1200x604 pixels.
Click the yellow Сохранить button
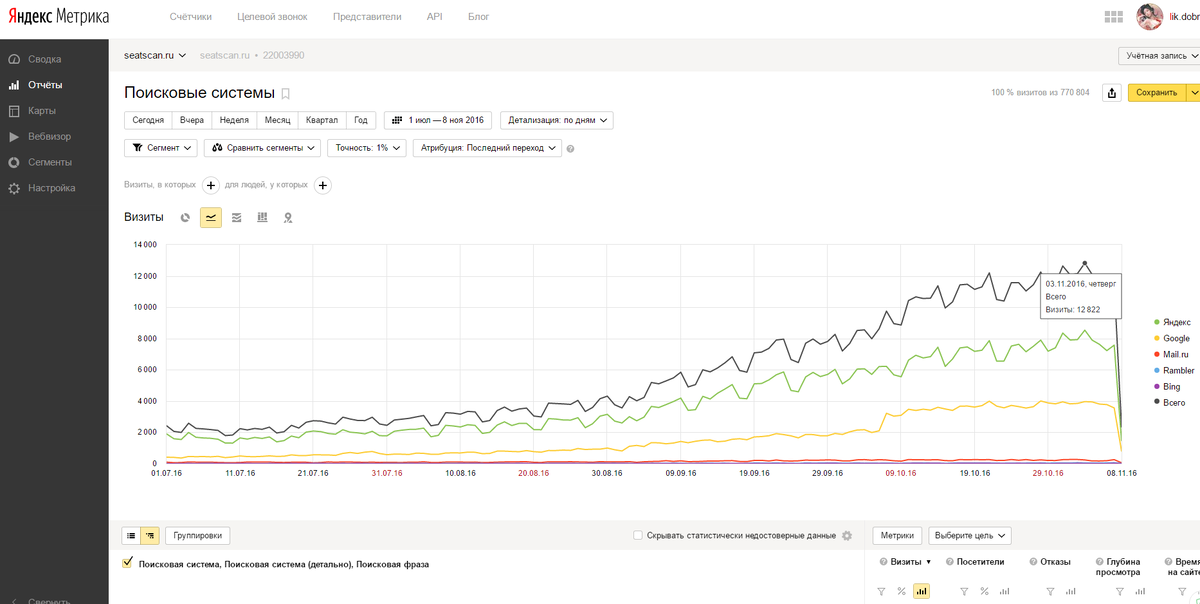[1157, 93]
